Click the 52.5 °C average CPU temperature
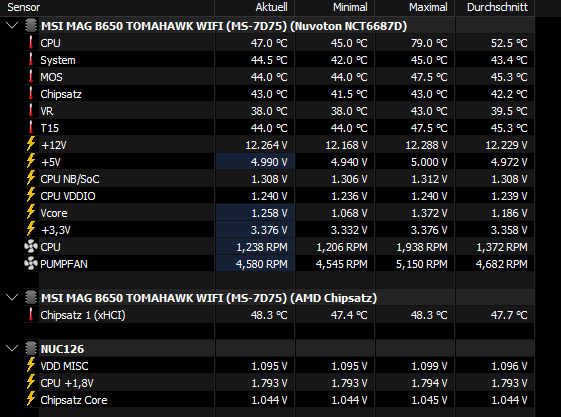Image resolution: width=561 pixels, height=417 pixels. click(x=509, y=43)
